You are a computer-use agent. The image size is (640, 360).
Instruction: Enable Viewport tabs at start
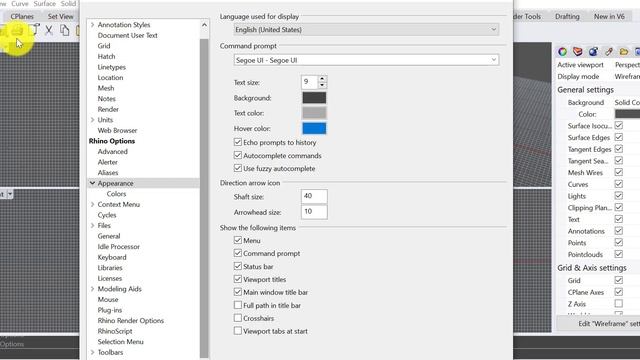pos(238,331)
